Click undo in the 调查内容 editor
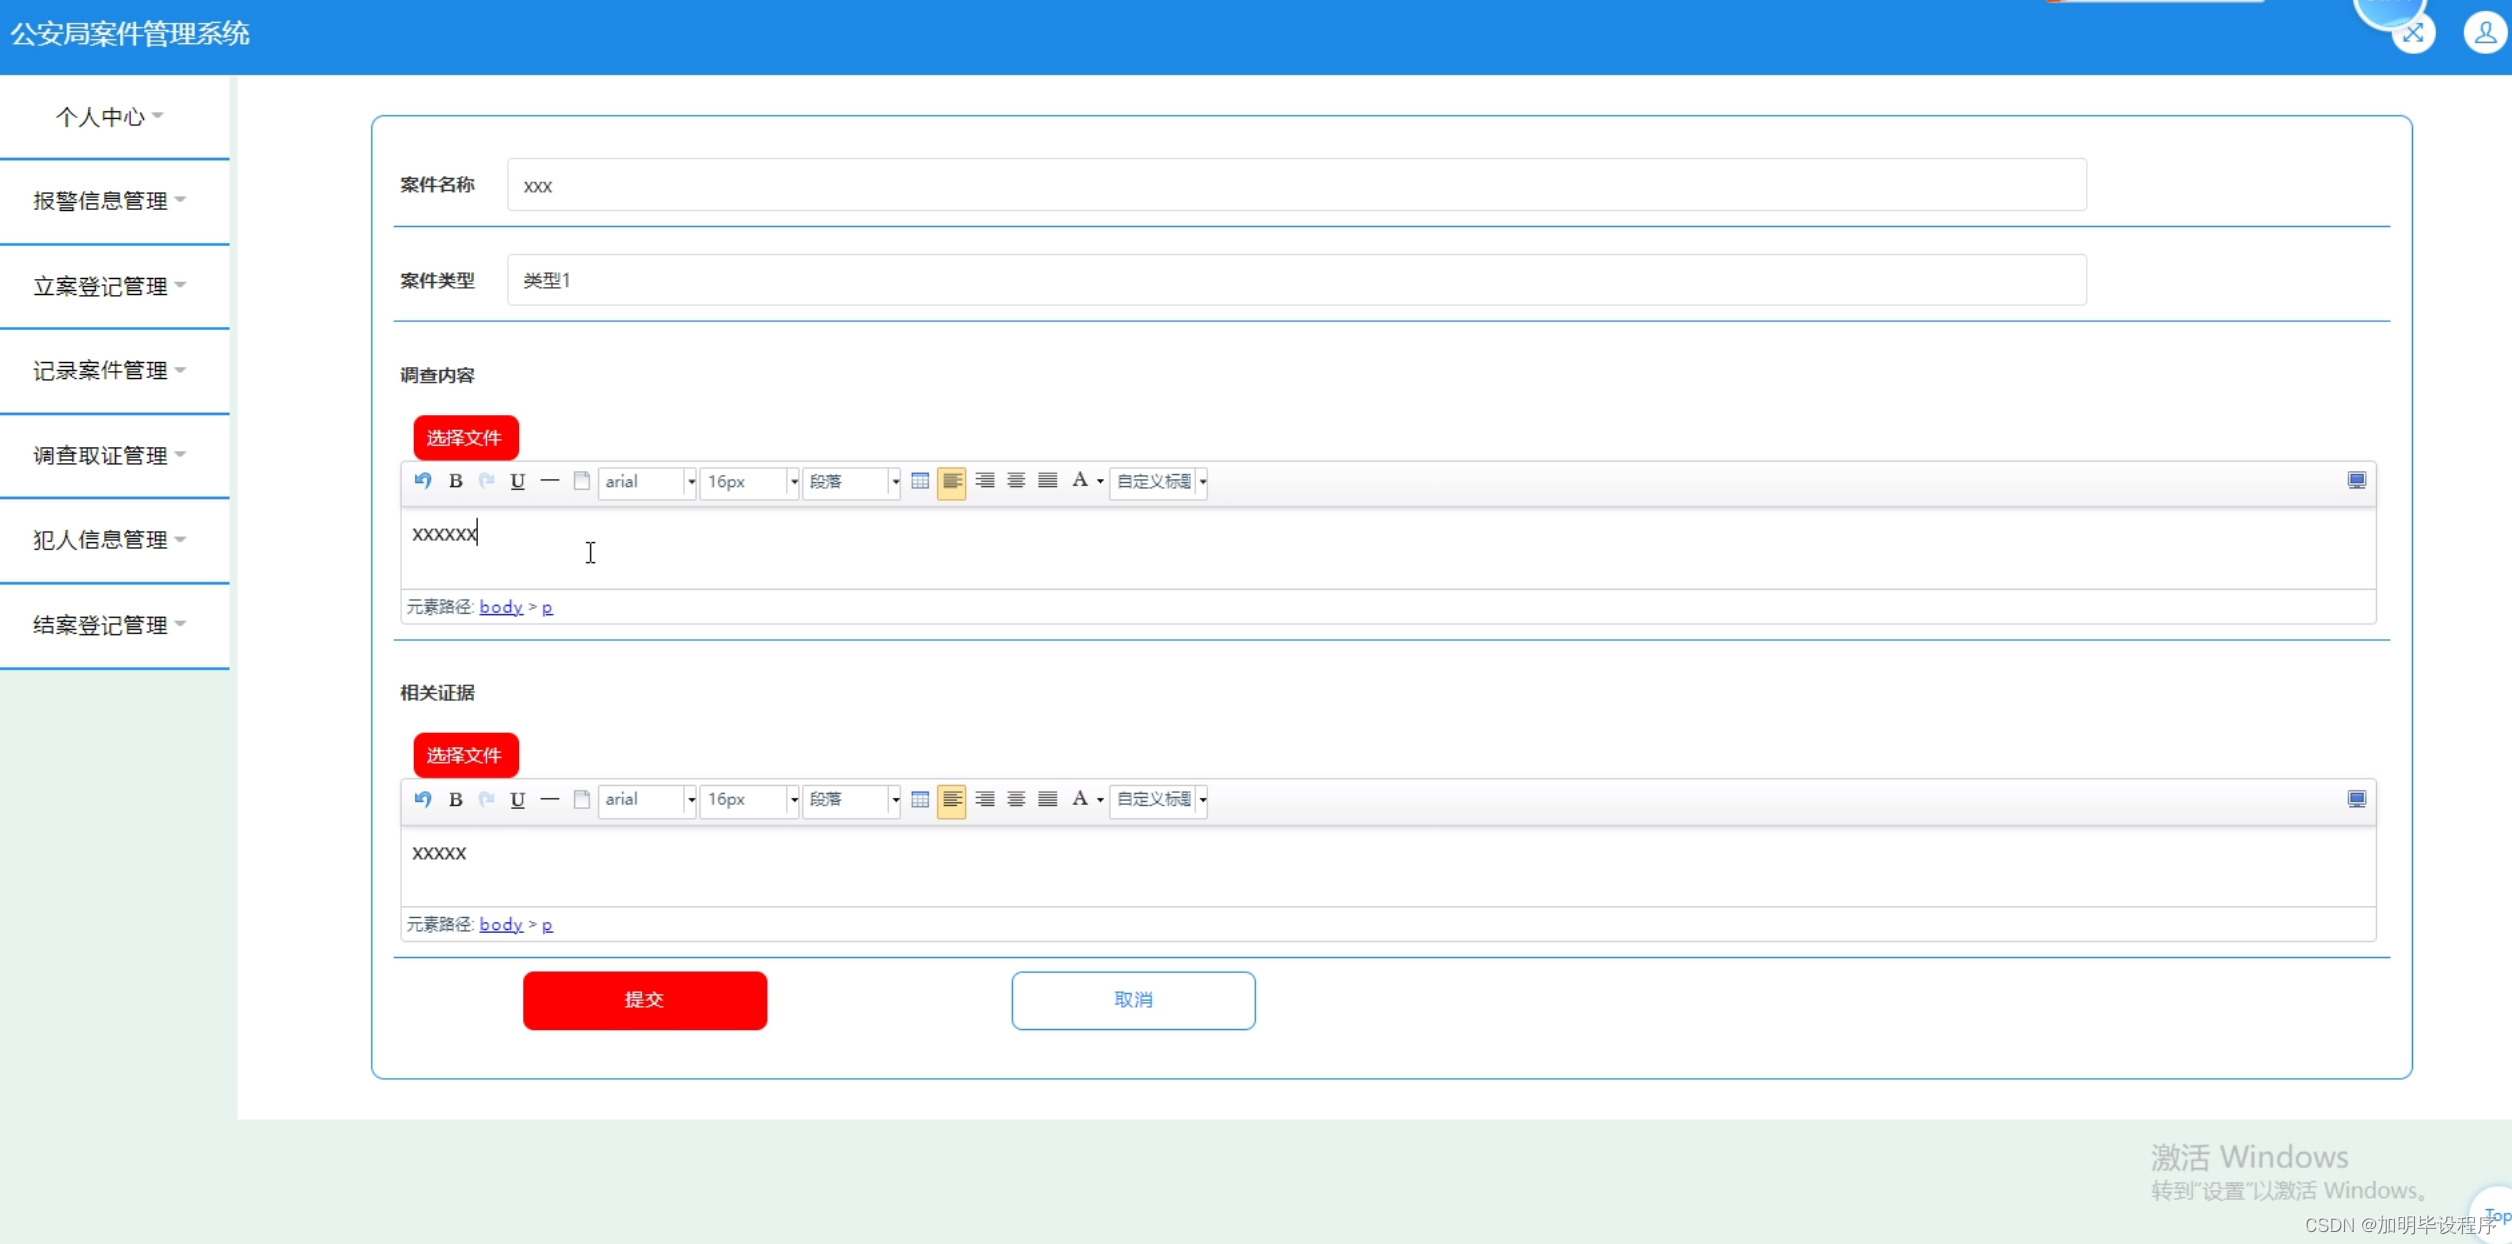The width and height of the screenshot is (2512, 1244). point(423,481)
